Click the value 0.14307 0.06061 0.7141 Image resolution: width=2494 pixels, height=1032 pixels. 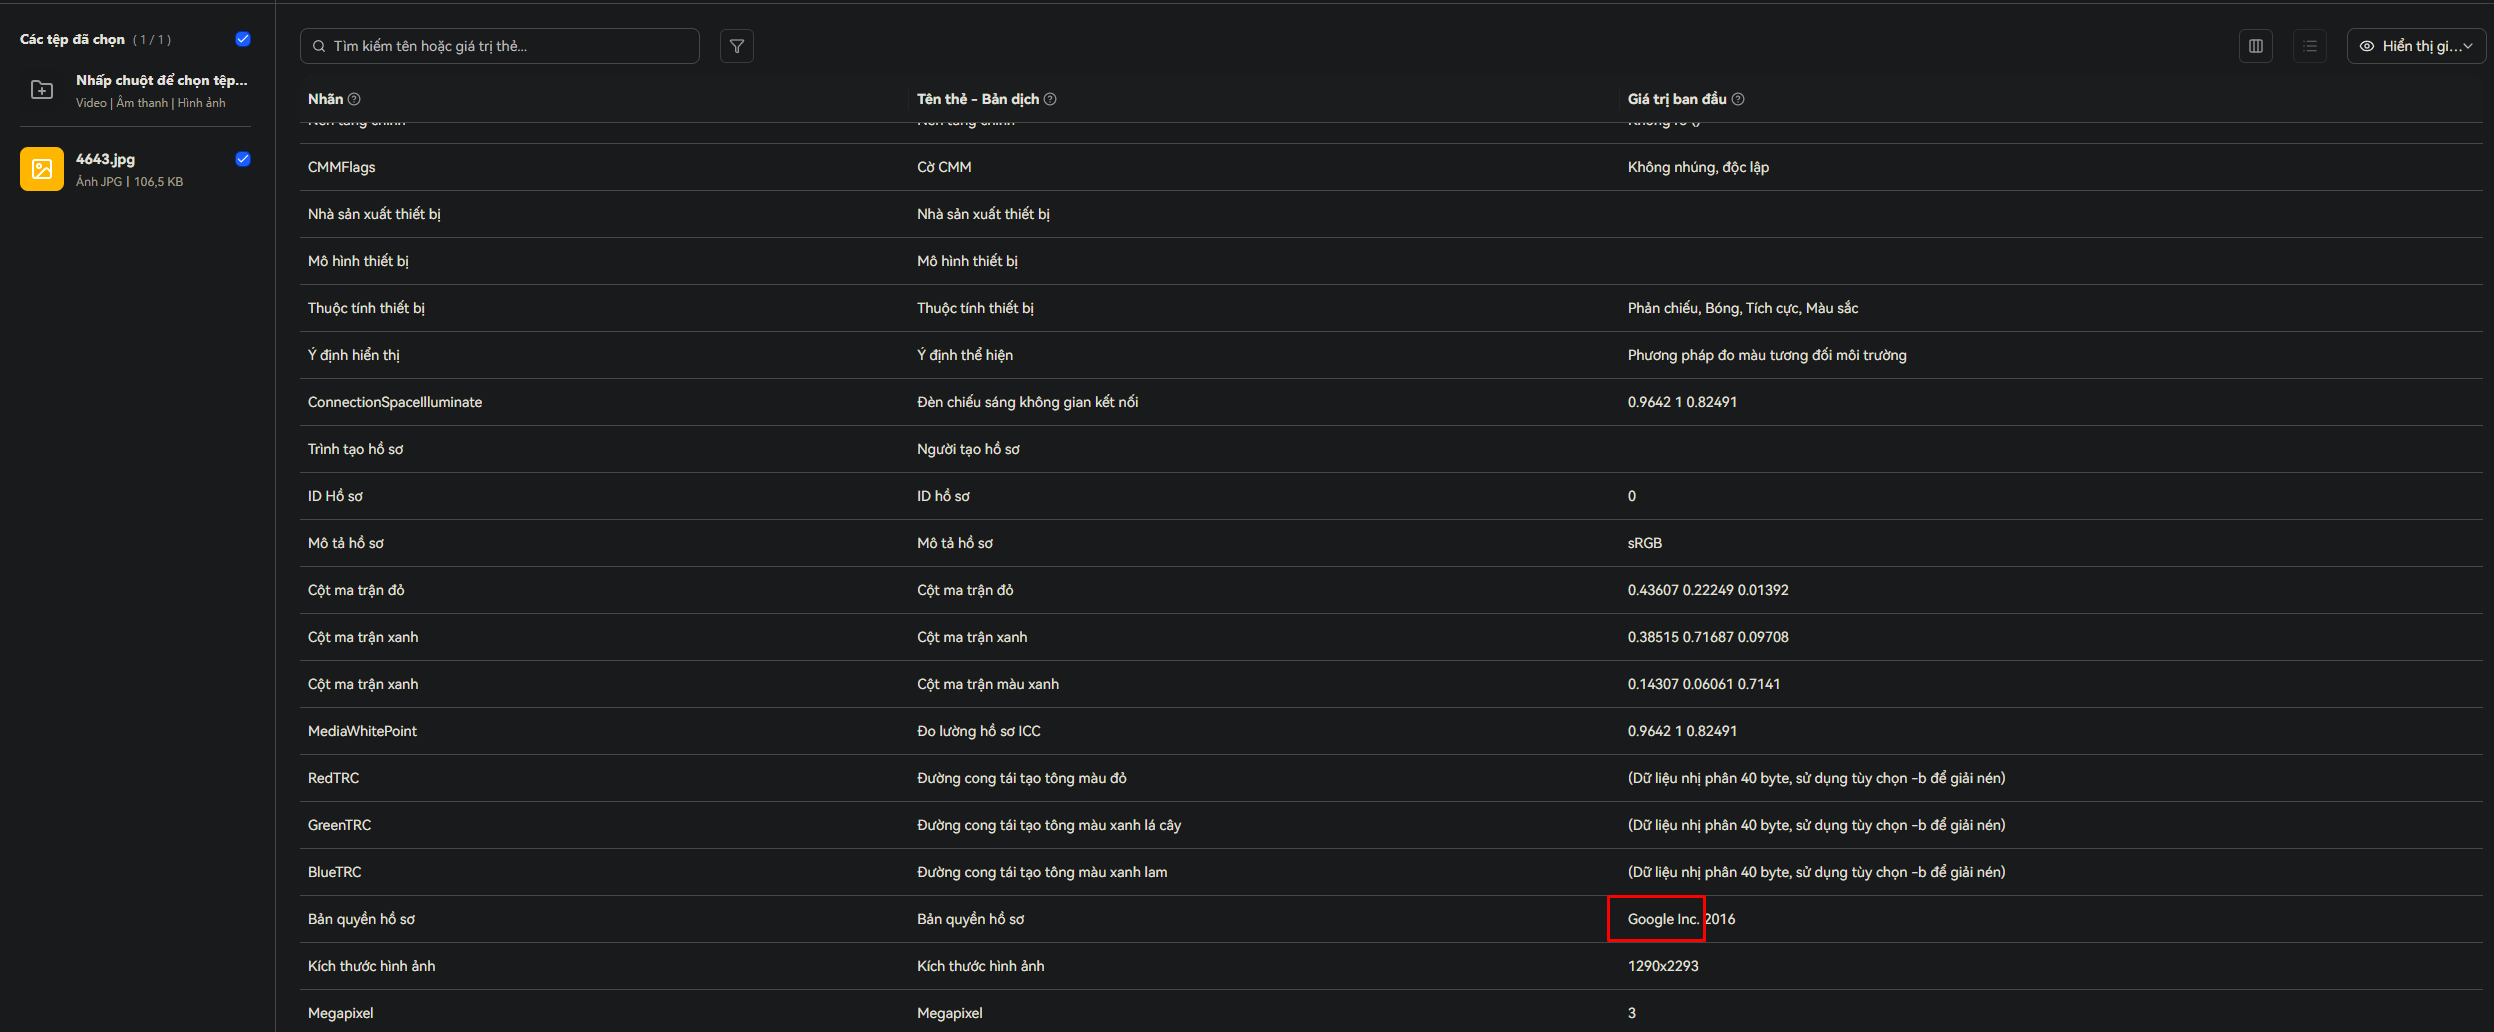pyautogui.click(x=1704, y=684)
